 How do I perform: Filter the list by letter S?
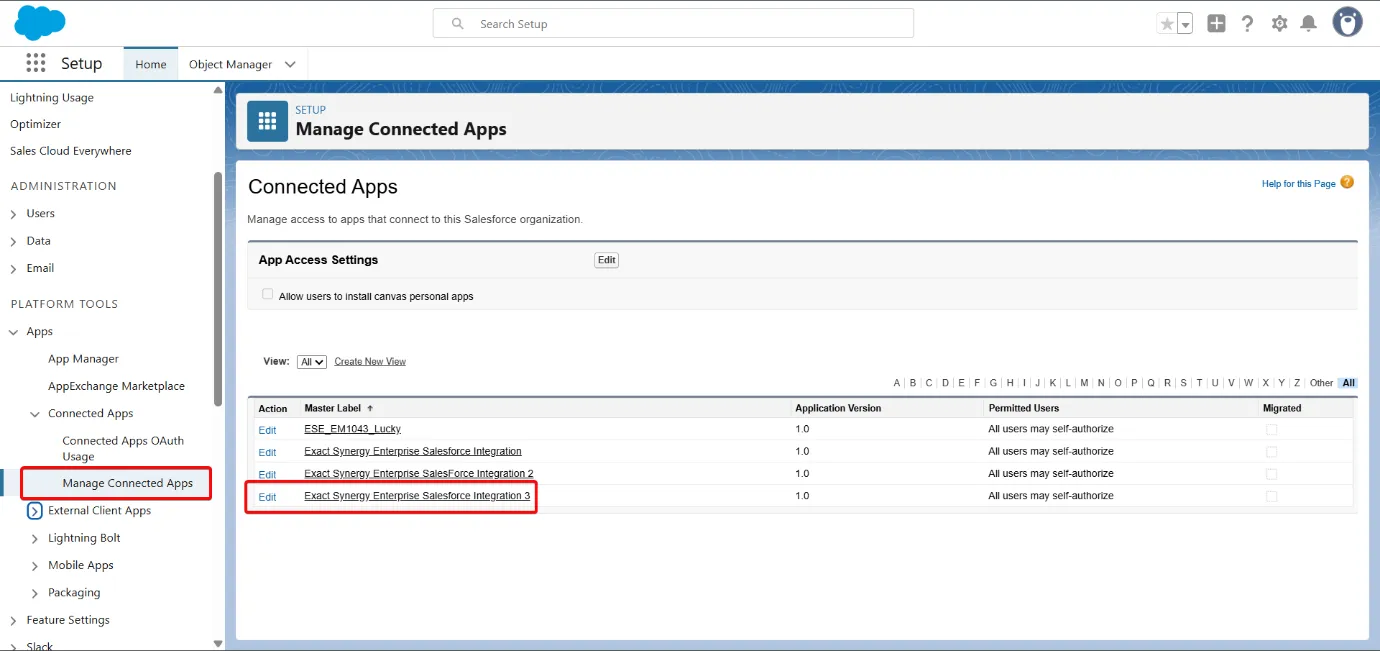[1183, 383]
